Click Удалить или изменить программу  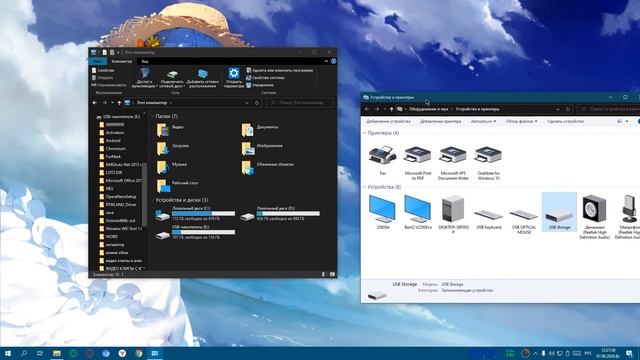coord(280,70)
